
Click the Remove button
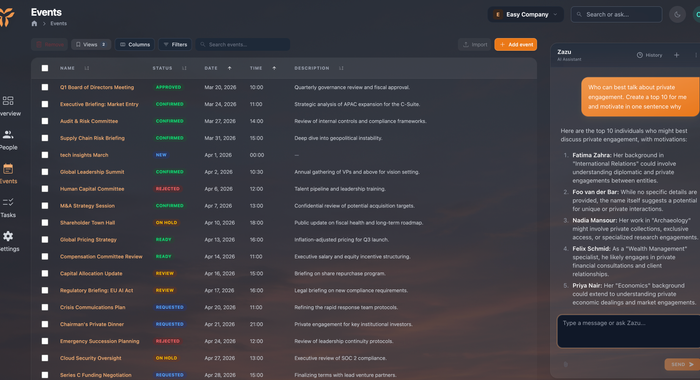pyautogui.click(x=50, y=45)
